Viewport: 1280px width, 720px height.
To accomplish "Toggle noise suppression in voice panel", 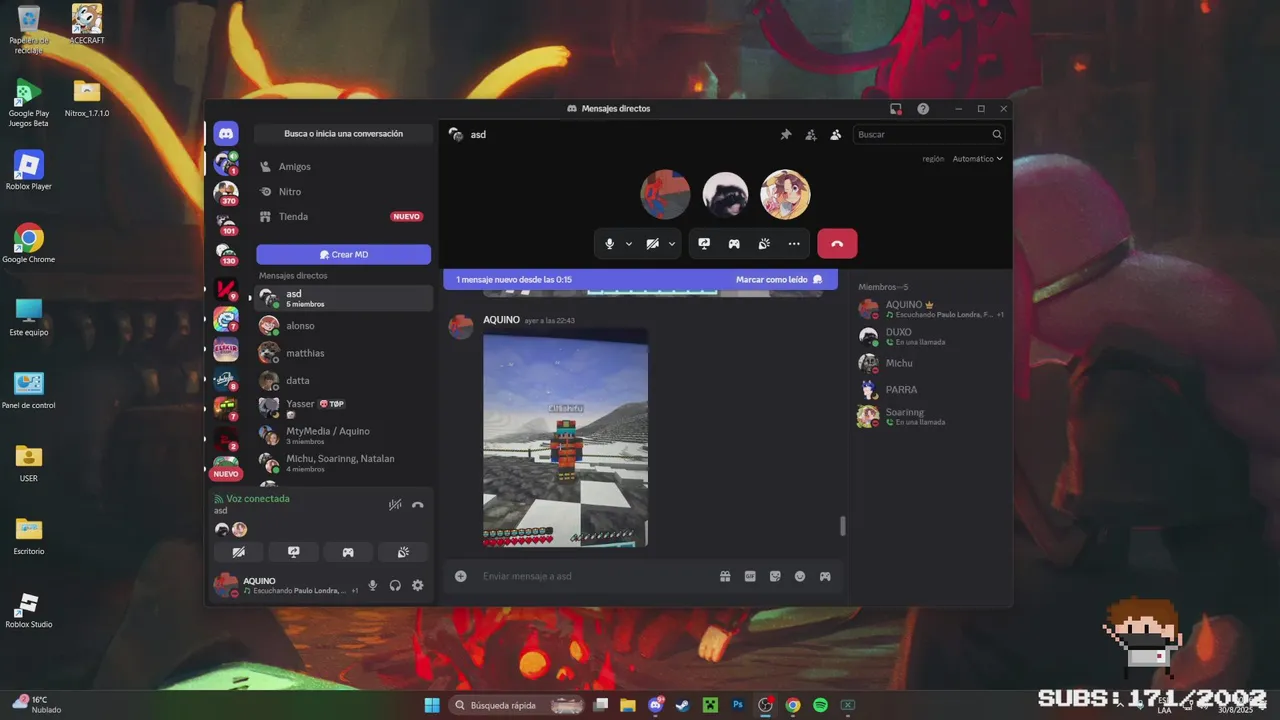I will point(395,505).
